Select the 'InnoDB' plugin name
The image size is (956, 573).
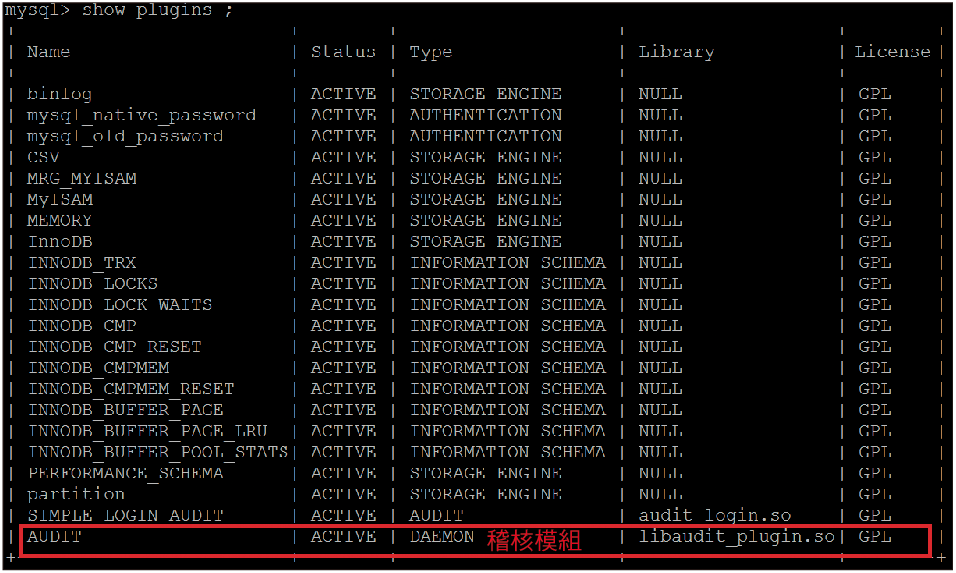pos(60,242)
